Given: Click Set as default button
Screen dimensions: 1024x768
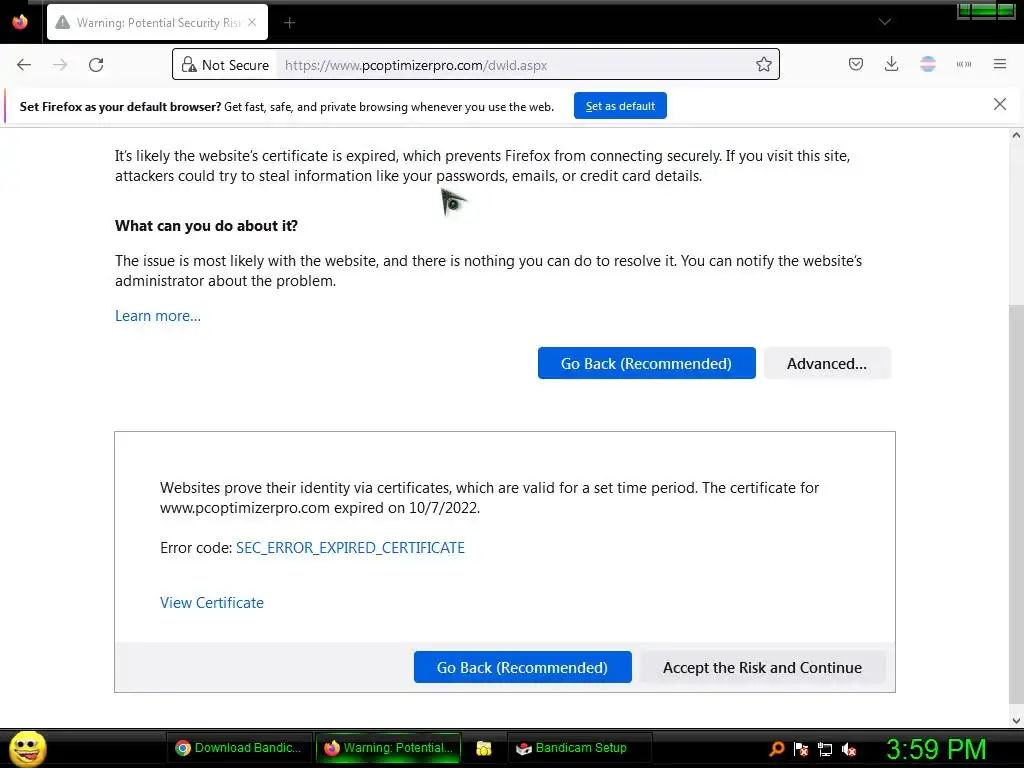Looking at the screenshot, I should (620, 106).
